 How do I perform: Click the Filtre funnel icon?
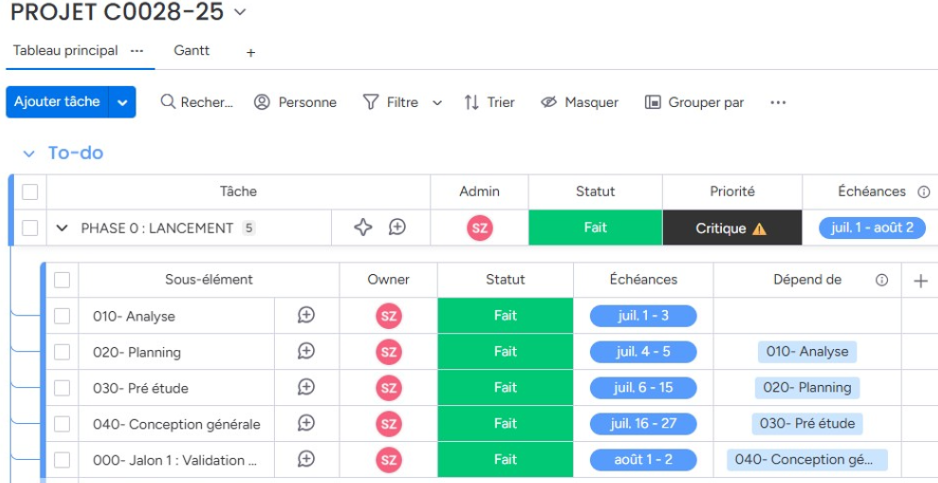click(371, 102)
